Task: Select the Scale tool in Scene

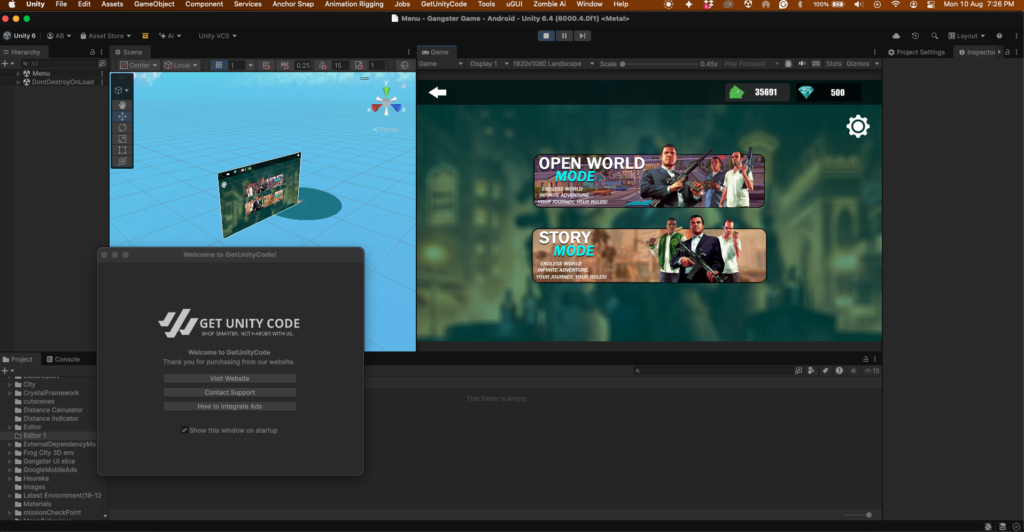Action: tap(122, 139)
